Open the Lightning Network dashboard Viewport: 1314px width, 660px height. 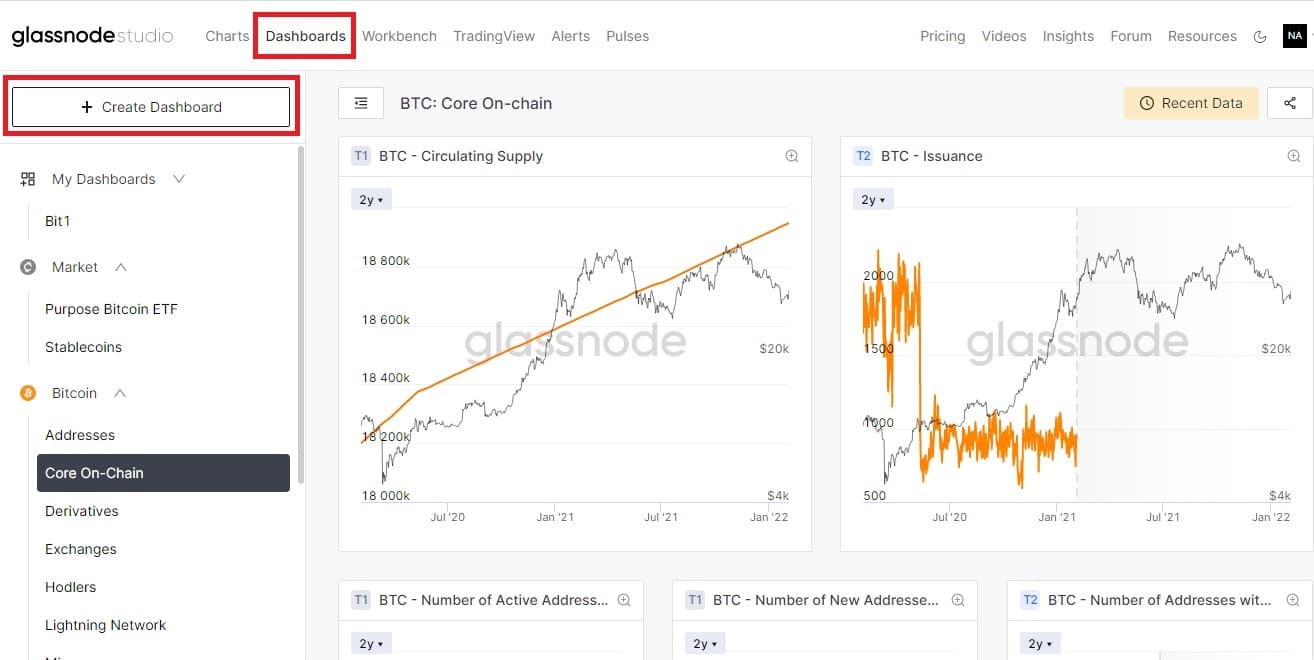[106, 625]
